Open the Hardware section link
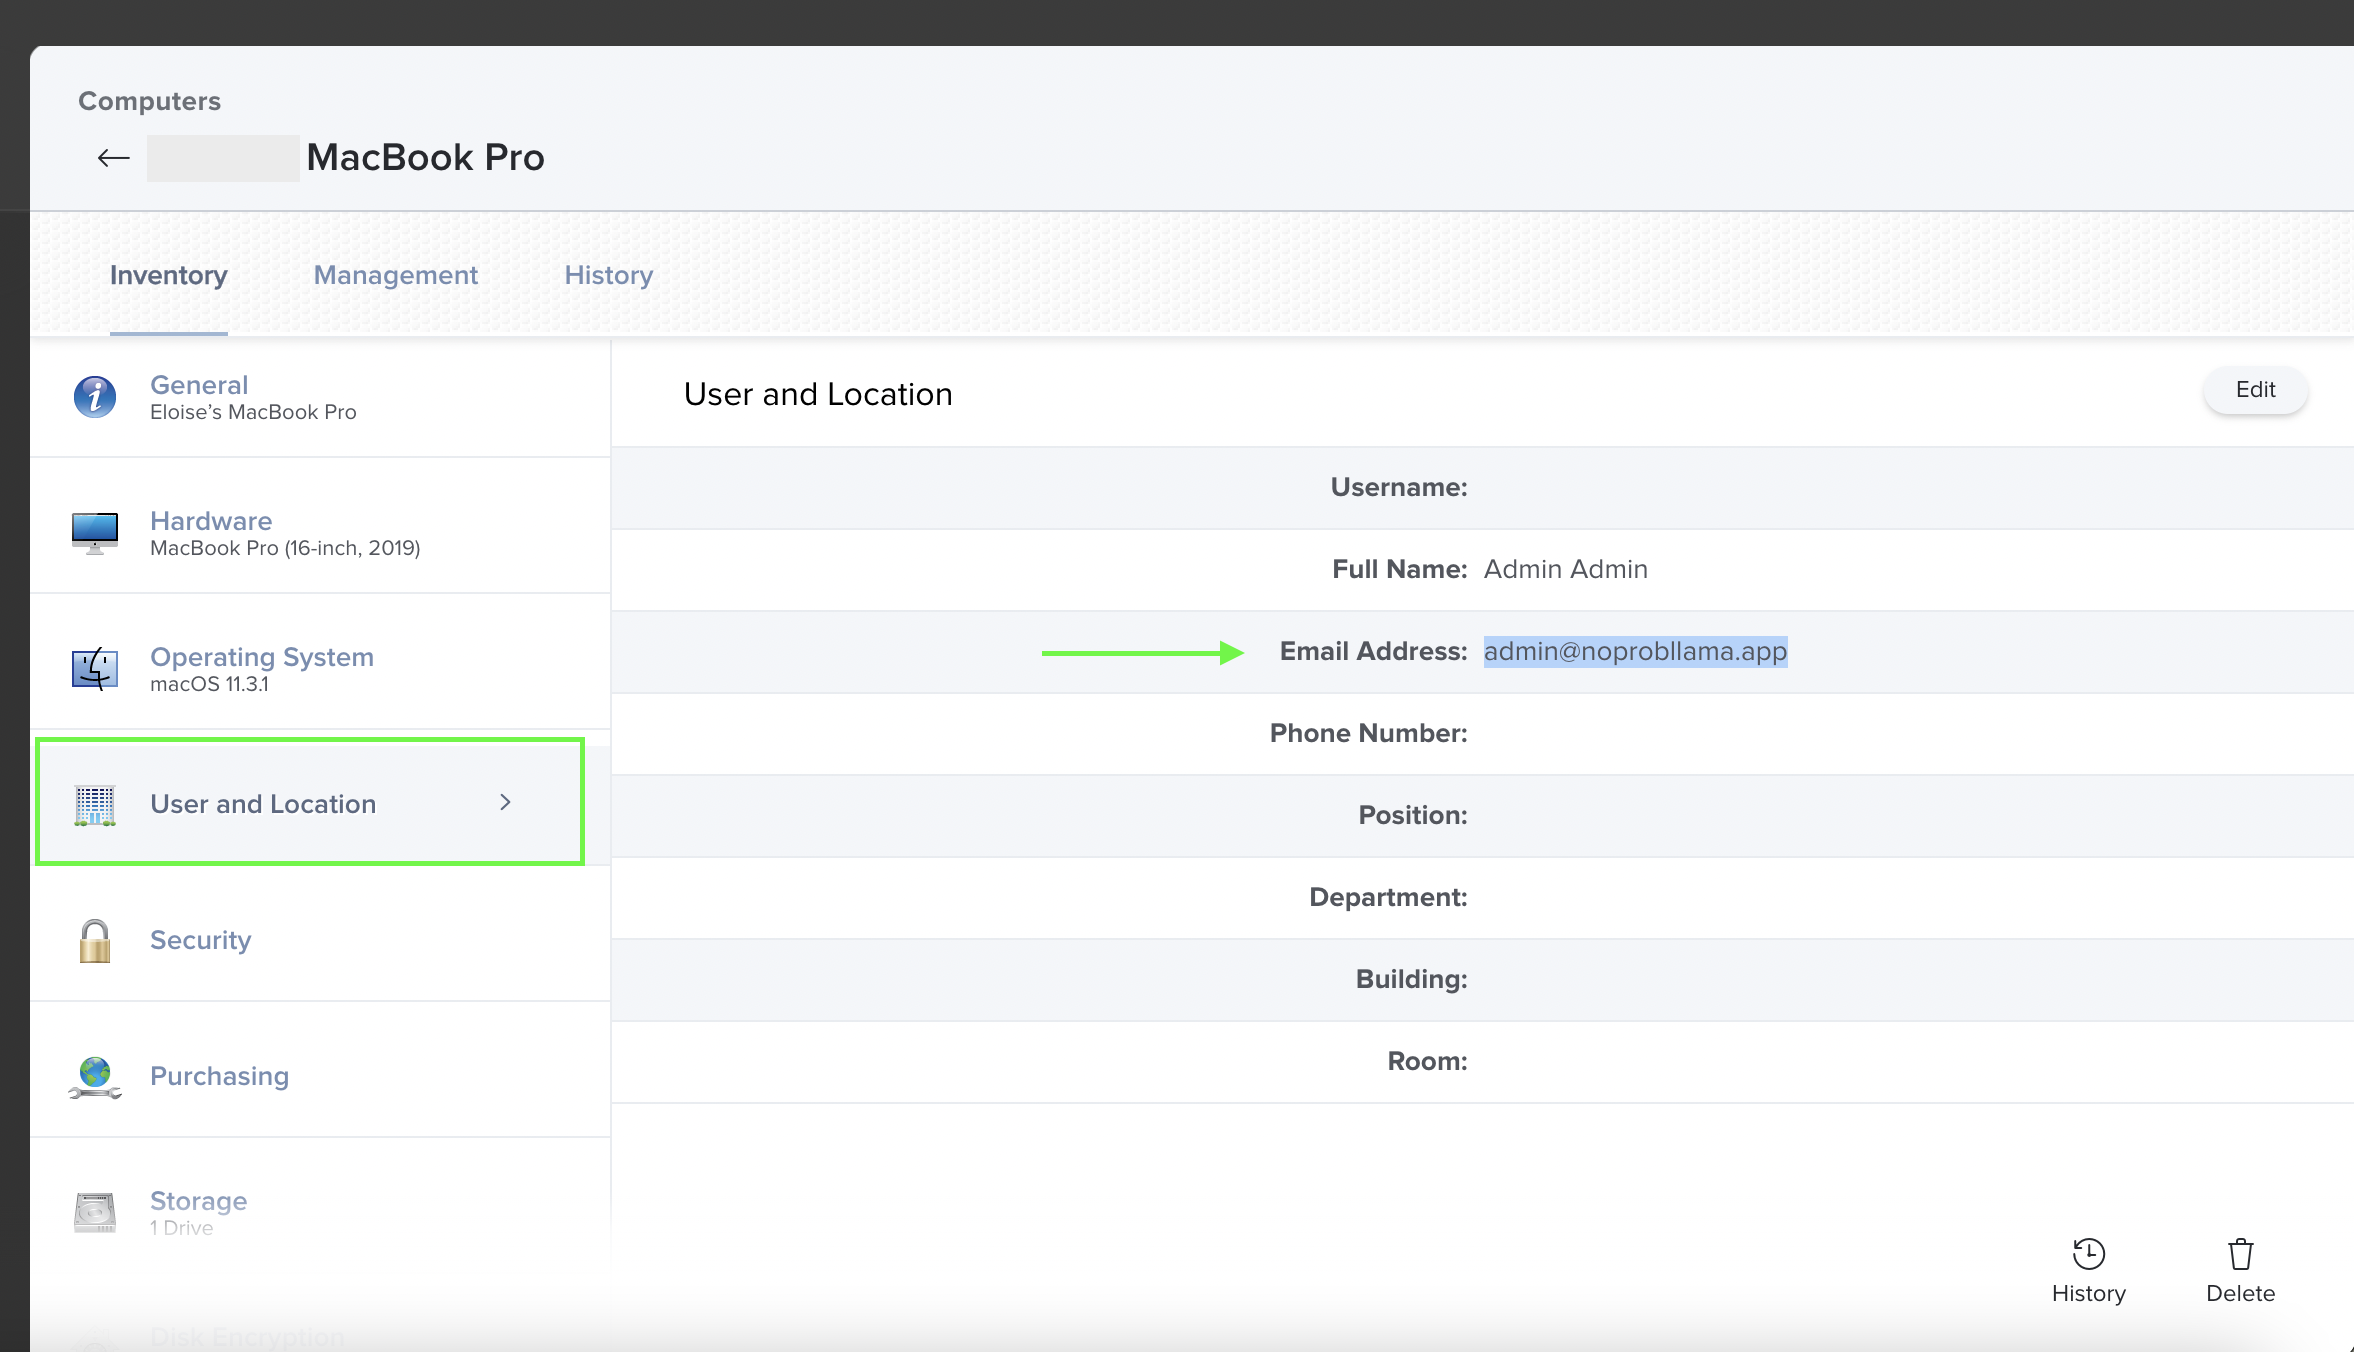 tap(211, 521)
